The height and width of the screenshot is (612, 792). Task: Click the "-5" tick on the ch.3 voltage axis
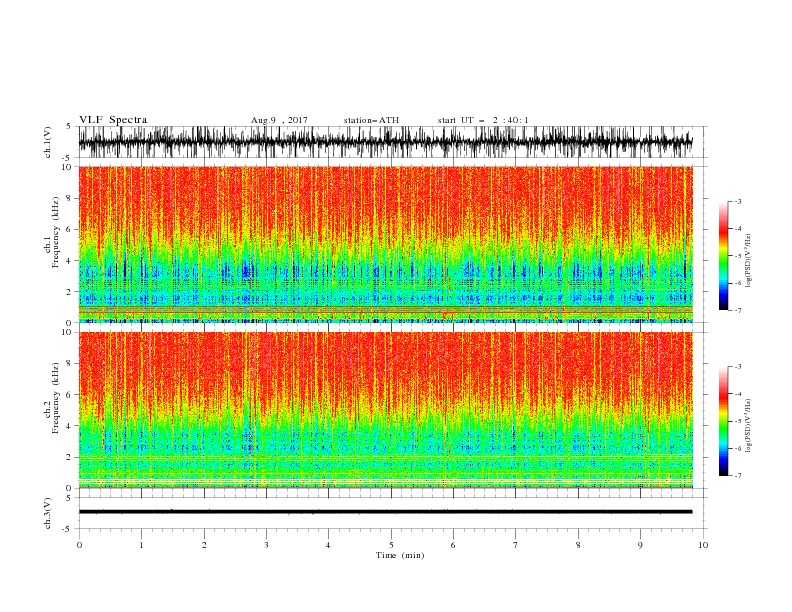coord(68,529)
